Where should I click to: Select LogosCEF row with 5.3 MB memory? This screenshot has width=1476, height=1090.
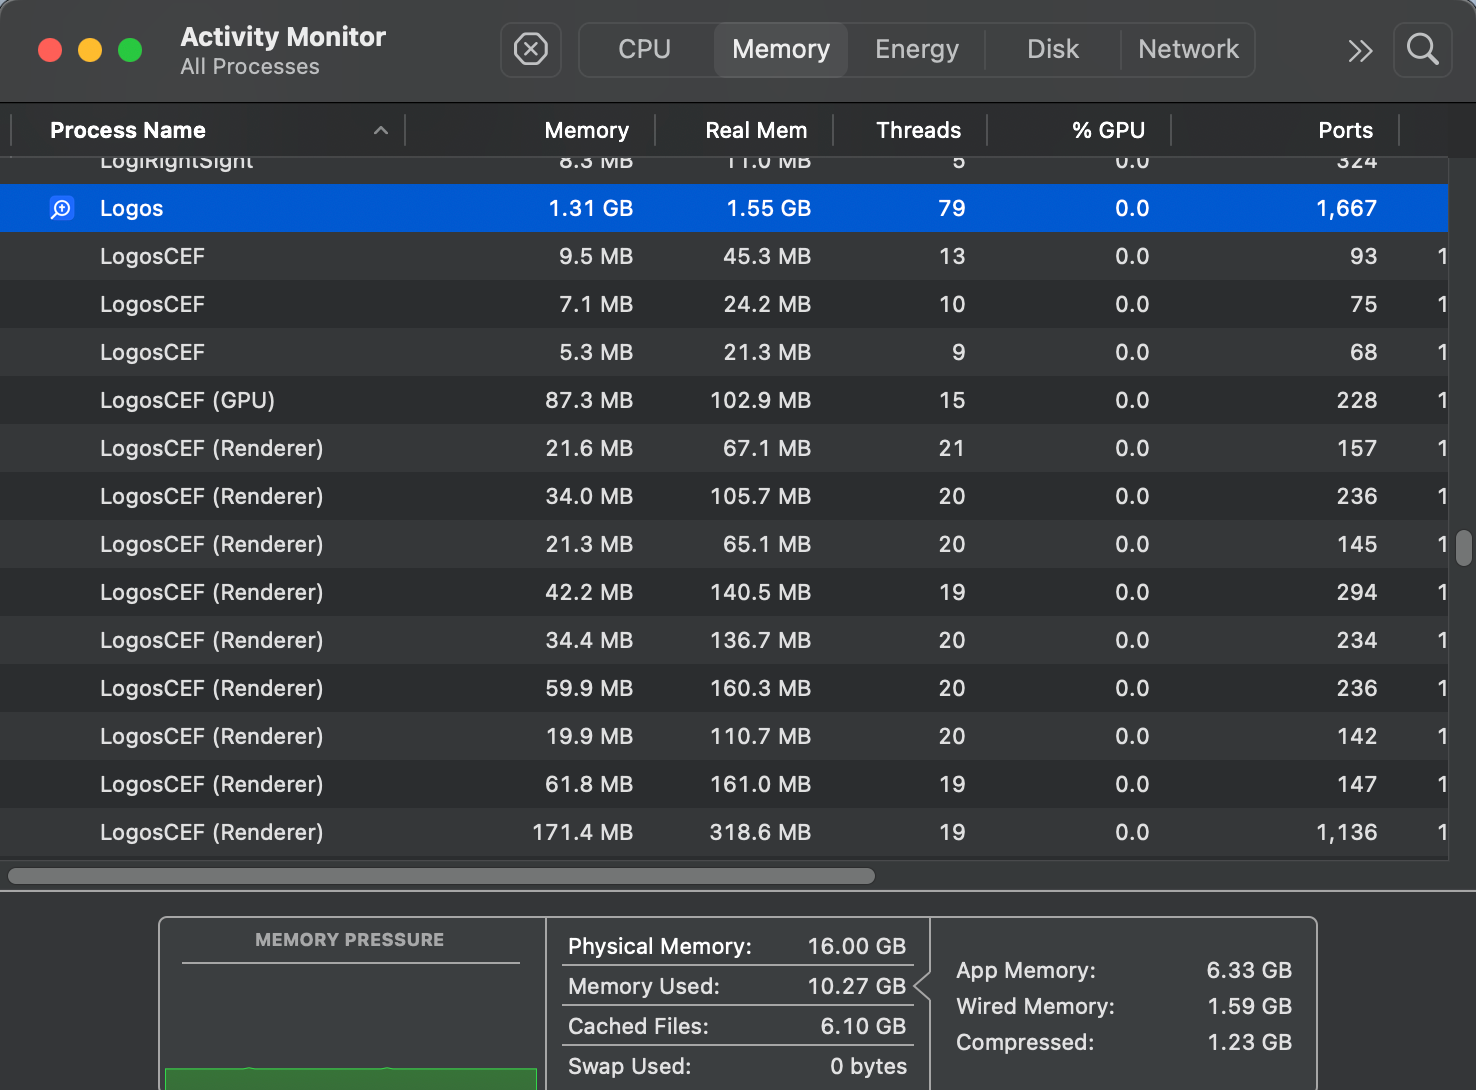724,352
